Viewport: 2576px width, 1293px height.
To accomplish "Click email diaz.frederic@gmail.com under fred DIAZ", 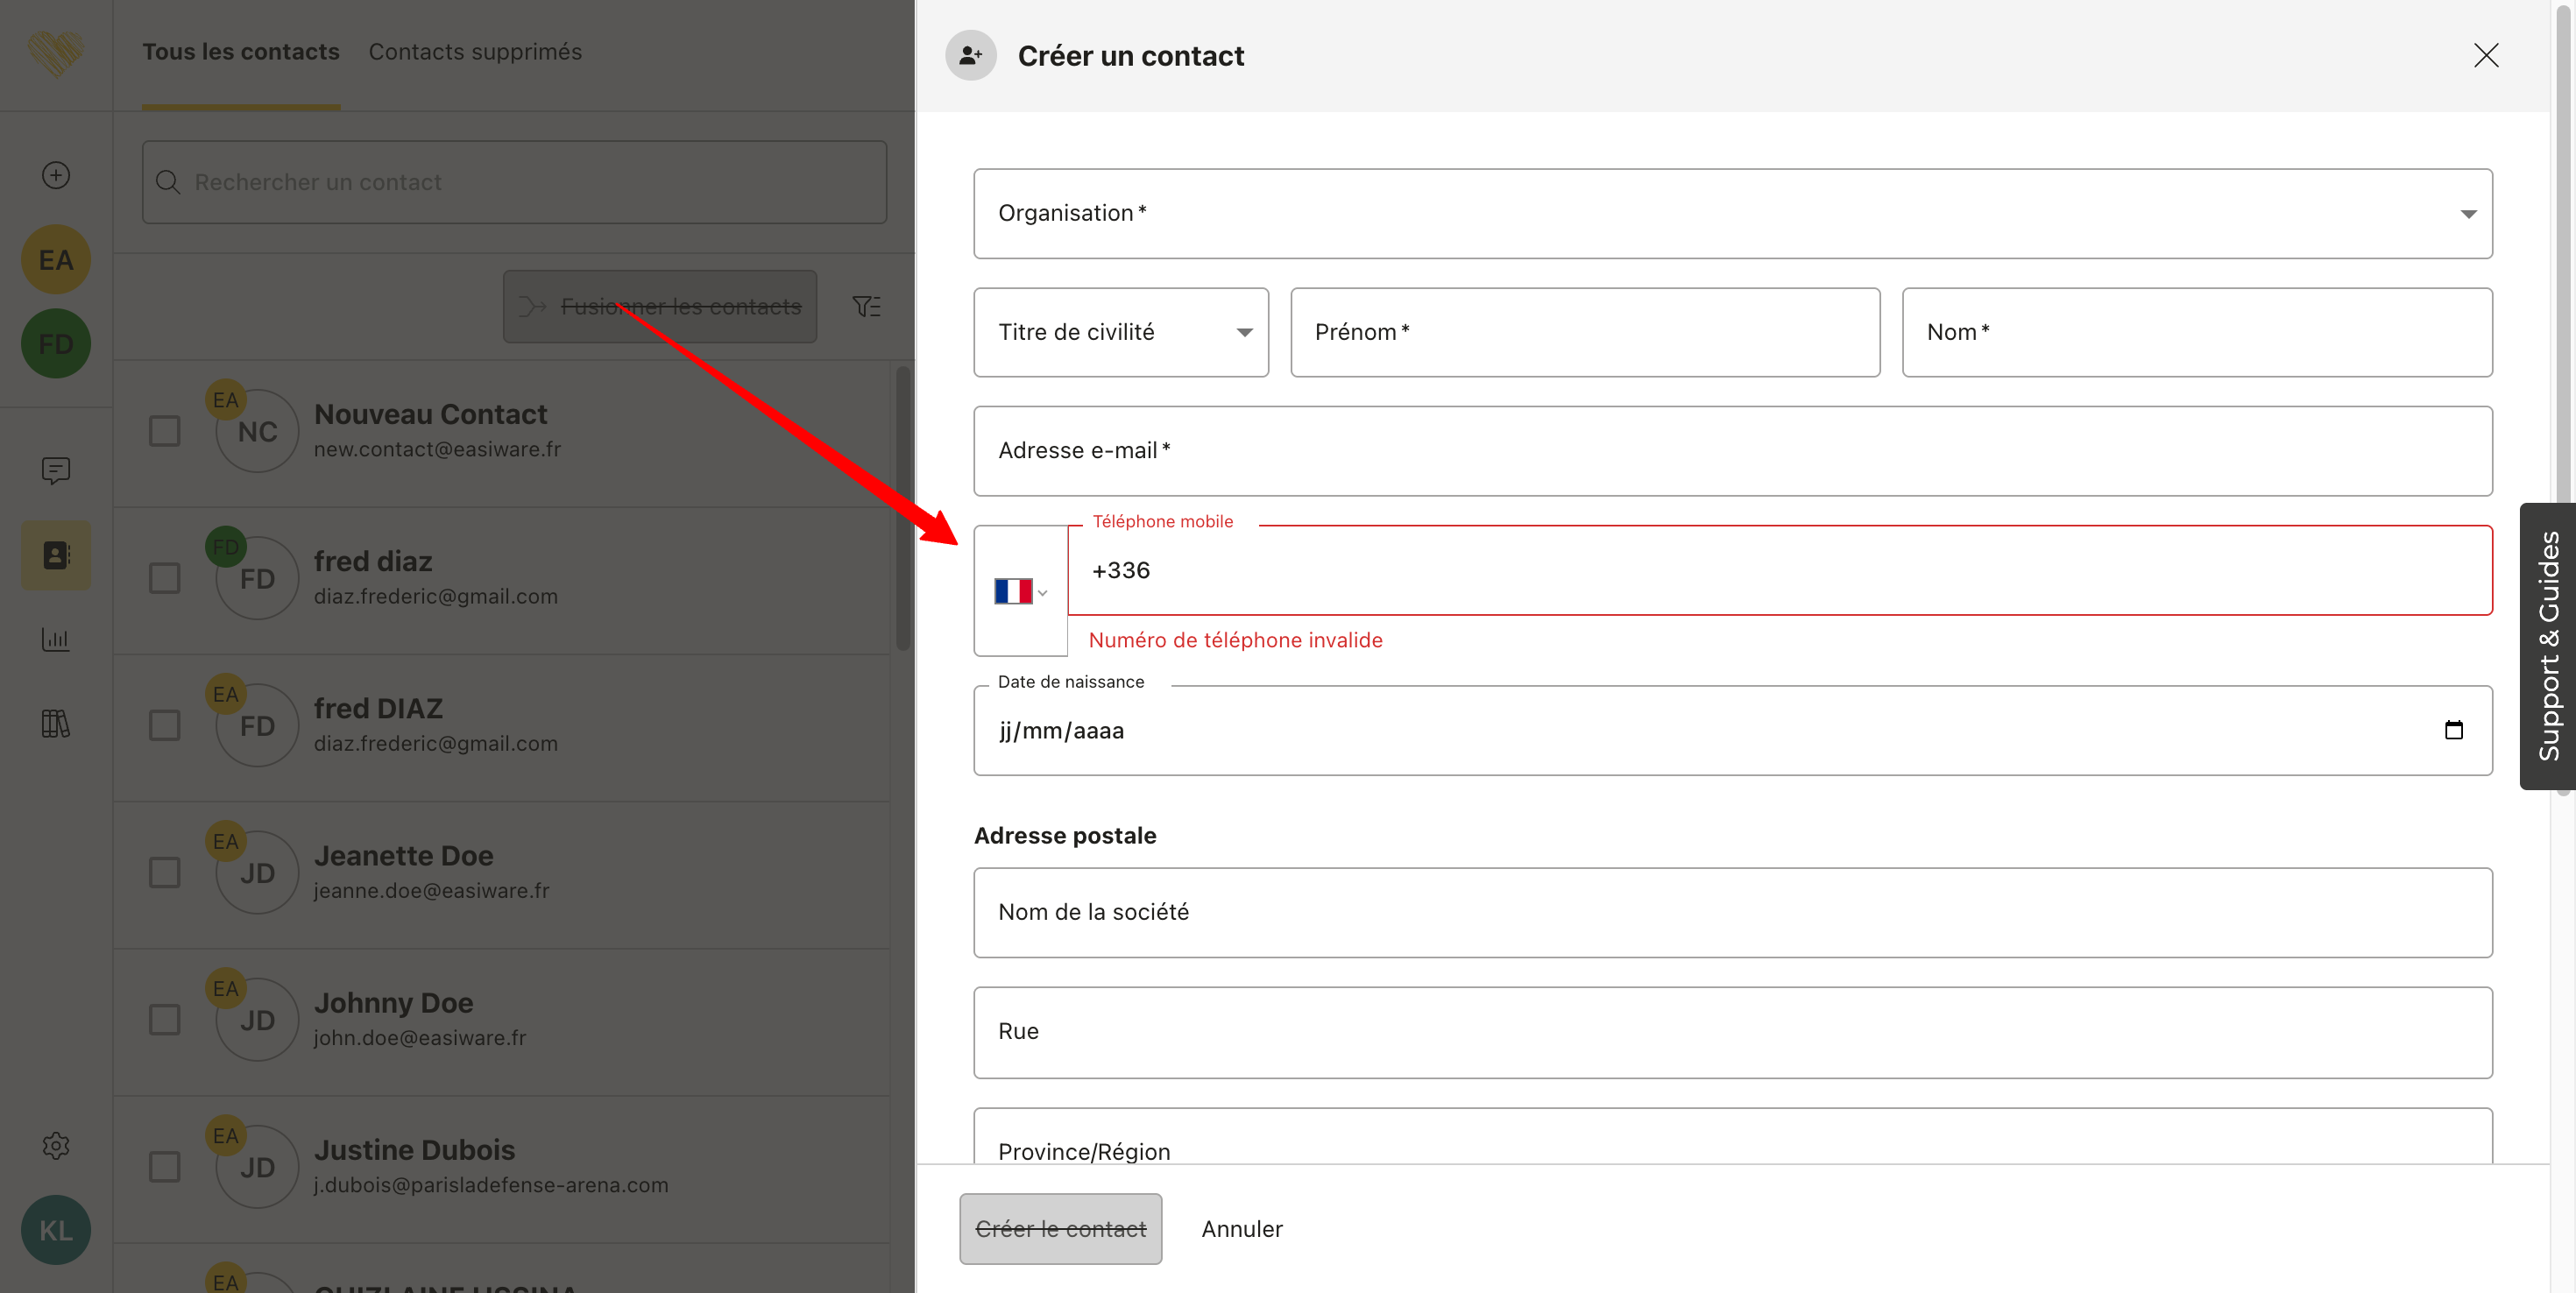I will [x=436, y=743].
